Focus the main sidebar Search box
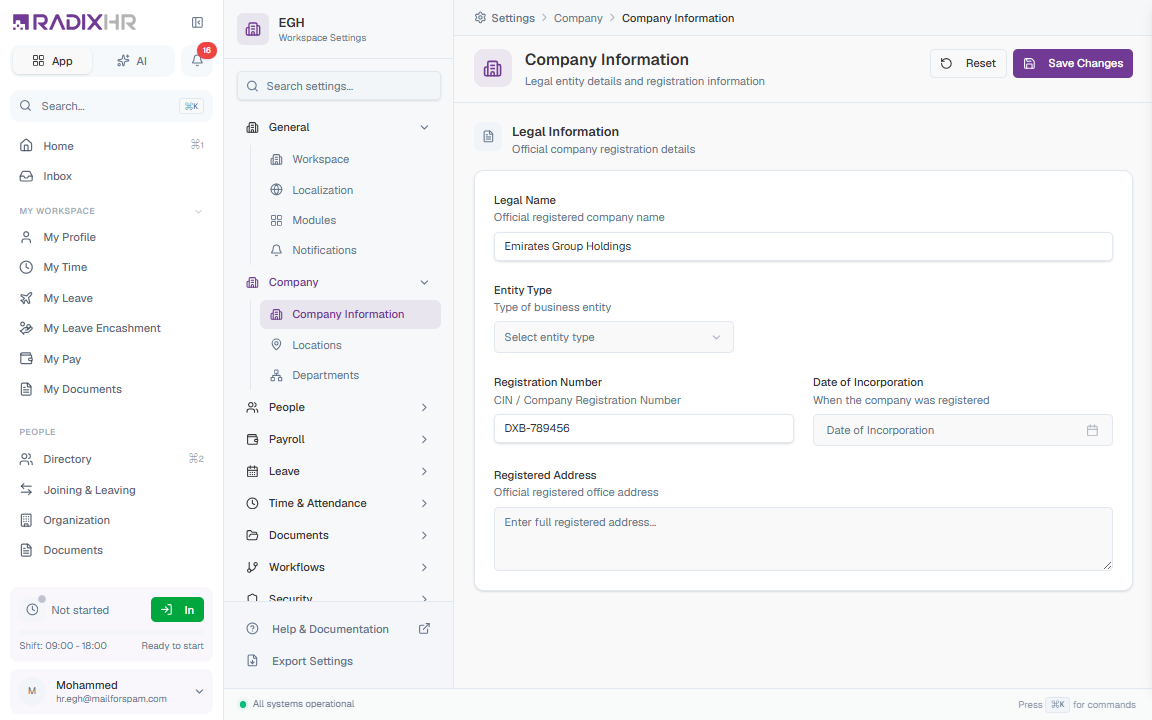1152x720 pixels. click(x=112, y=106)
